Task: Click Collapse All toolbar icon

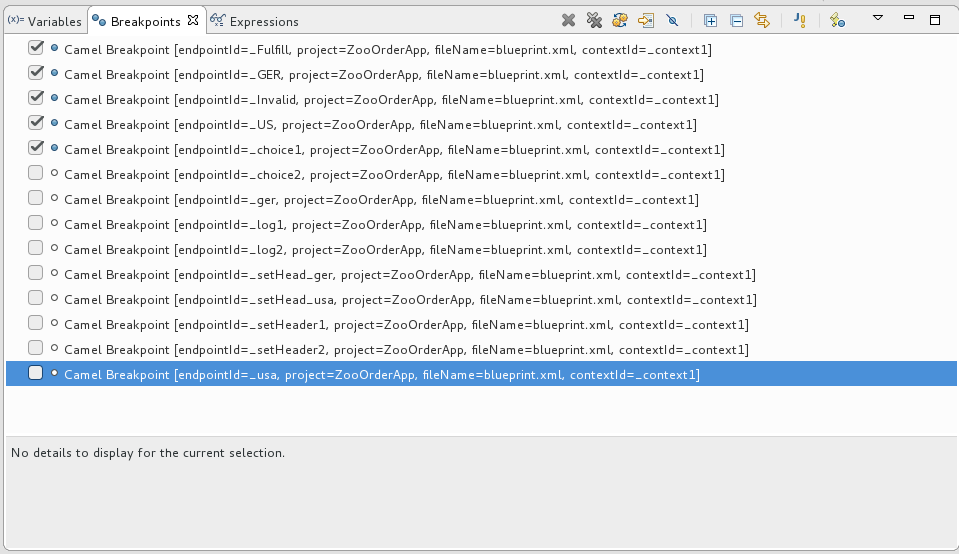Action: point(736,20)
